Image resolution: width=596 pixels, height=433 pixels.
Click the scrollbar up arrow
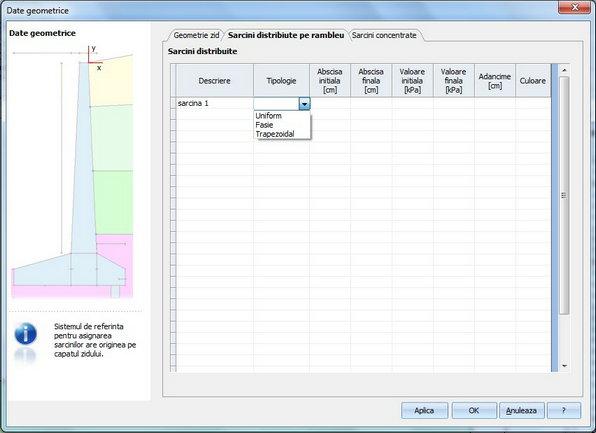click(564, 70)
